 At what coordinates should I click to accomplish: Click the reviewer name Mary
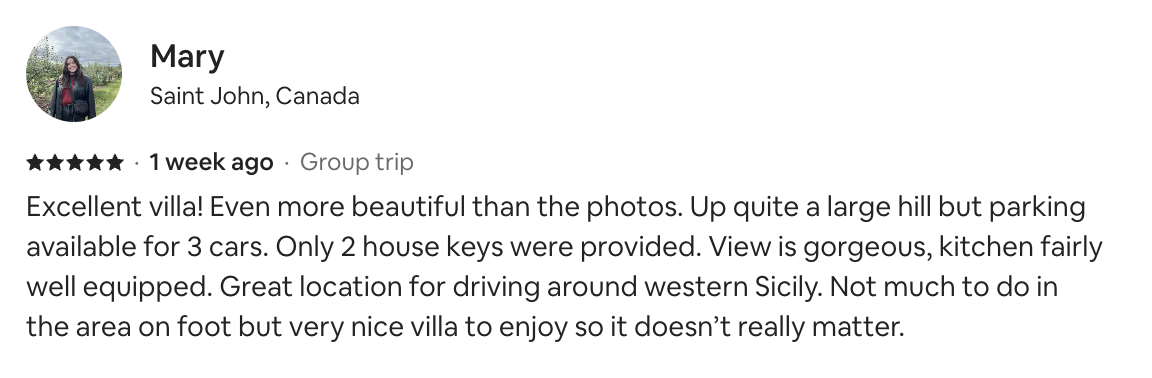point(187,57)
